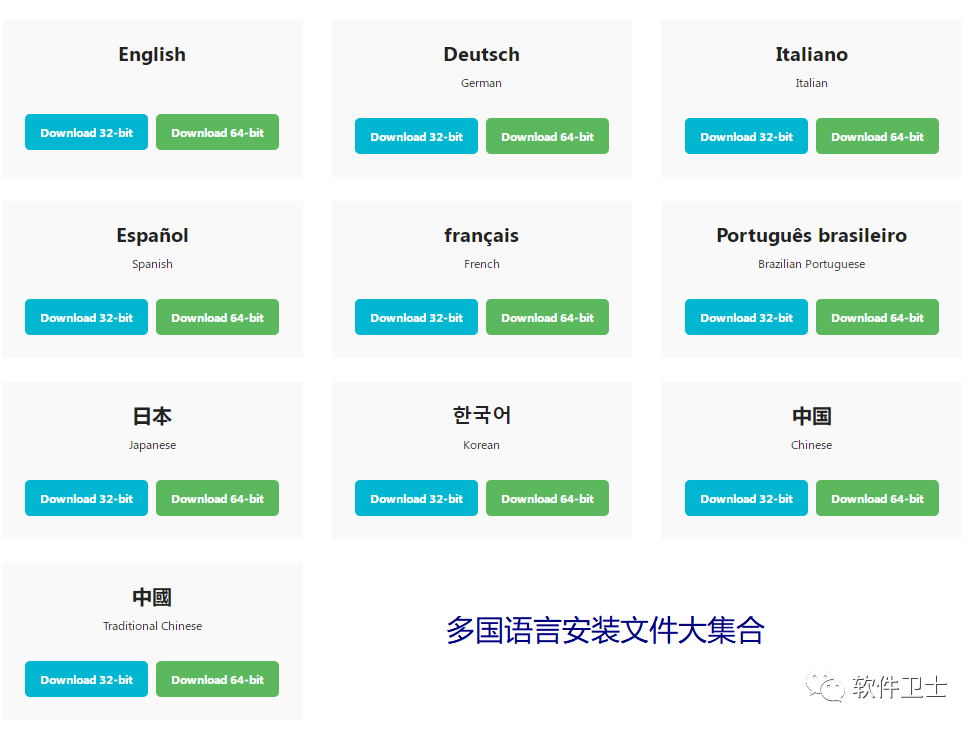Image resolution: width=979 pixels, height=730 pixels.
Task: Download 32-bit for Português brasileiro
Action: (746, 317)
